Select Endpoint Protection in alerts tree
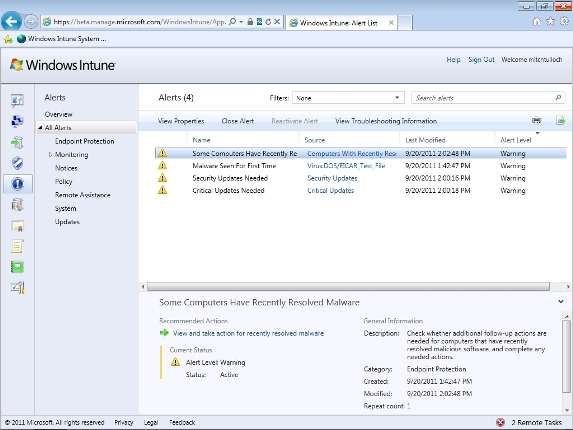The height and width of the screenshot is (430, 573). pyautogui.click(x=84, y=141)
